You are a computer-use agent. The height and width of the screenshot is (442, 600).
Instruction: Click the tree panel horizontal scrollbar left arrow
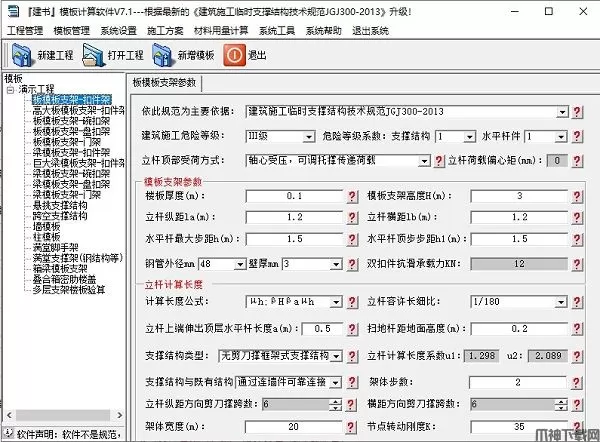(9, 415)
